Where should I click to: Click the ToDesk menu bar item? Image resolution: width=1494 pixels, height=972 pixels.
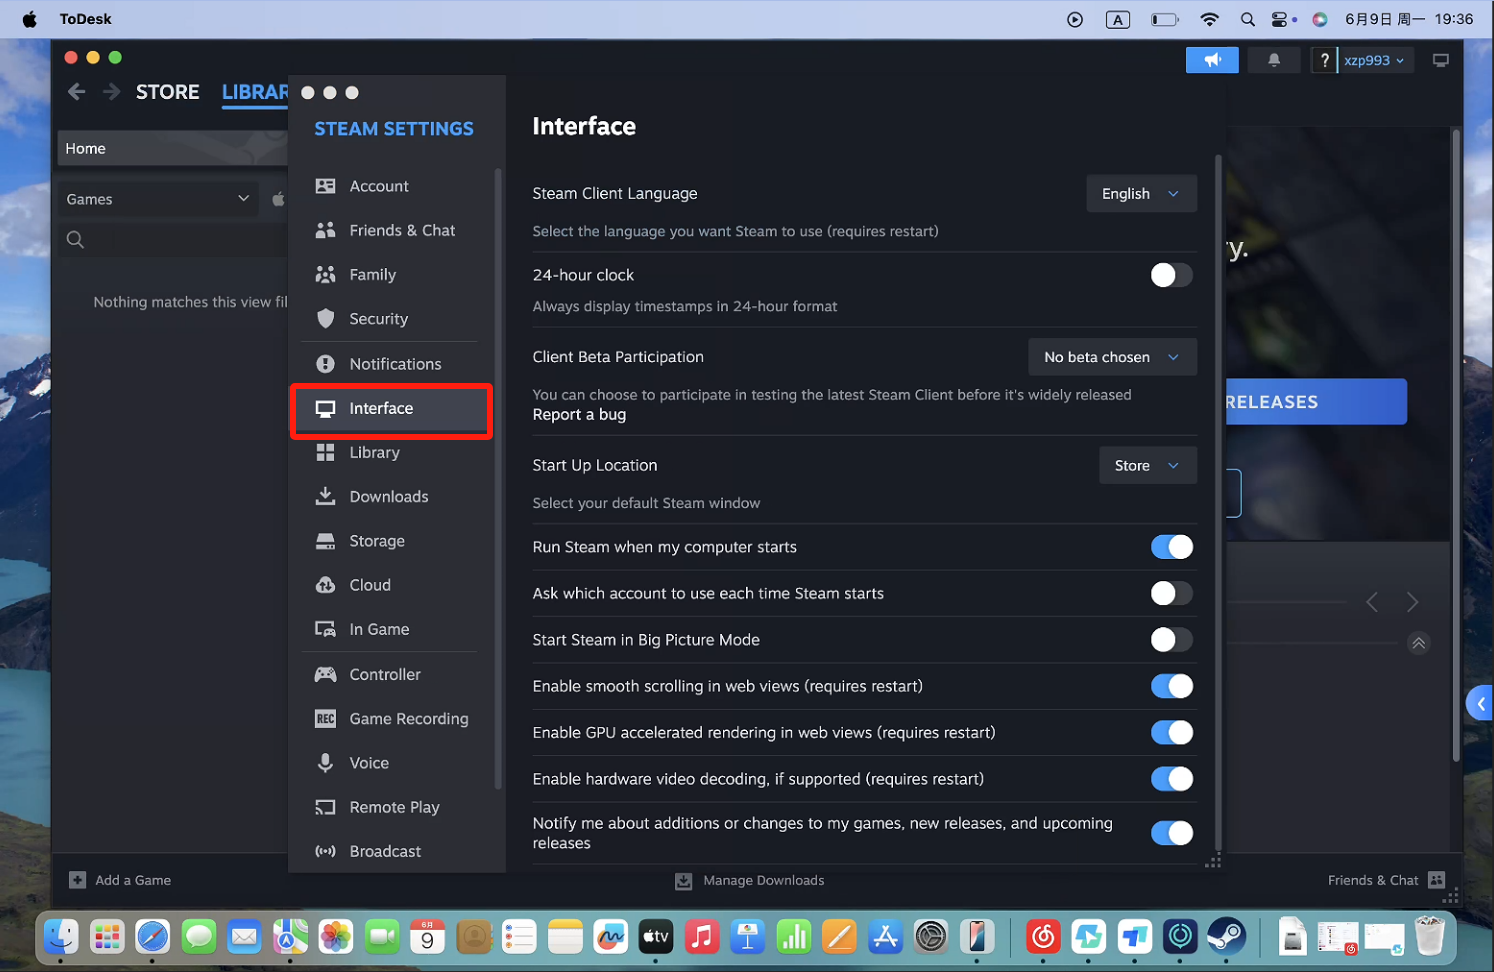coord(85,19)
